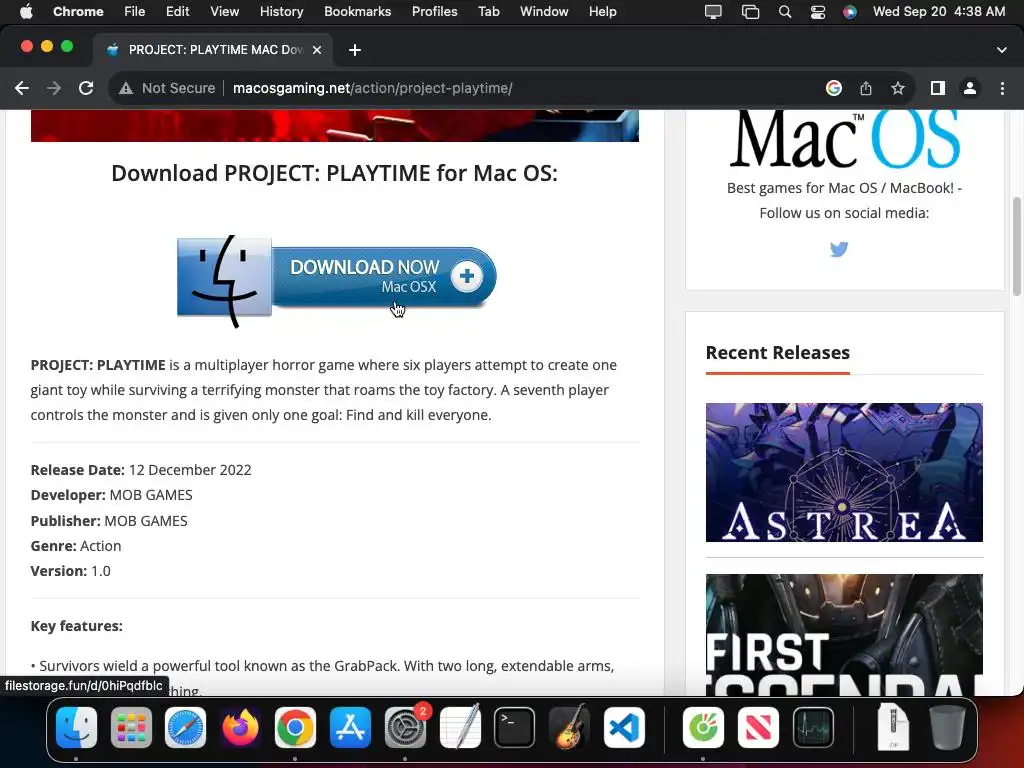Click the Mac OS site logo
Image resolution: width=1024 pixels, height=768 pixels.
click(844, 139)
